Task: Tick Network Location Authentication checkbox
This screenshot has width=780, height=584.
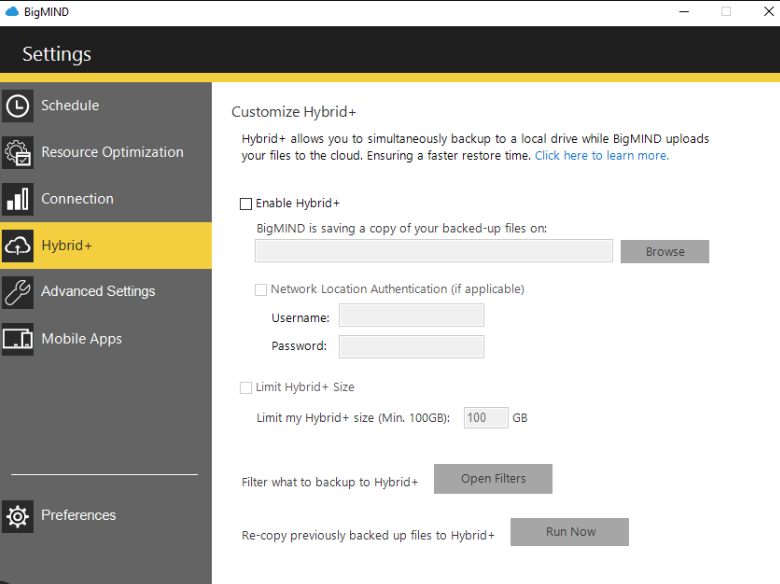Action: 261,290
